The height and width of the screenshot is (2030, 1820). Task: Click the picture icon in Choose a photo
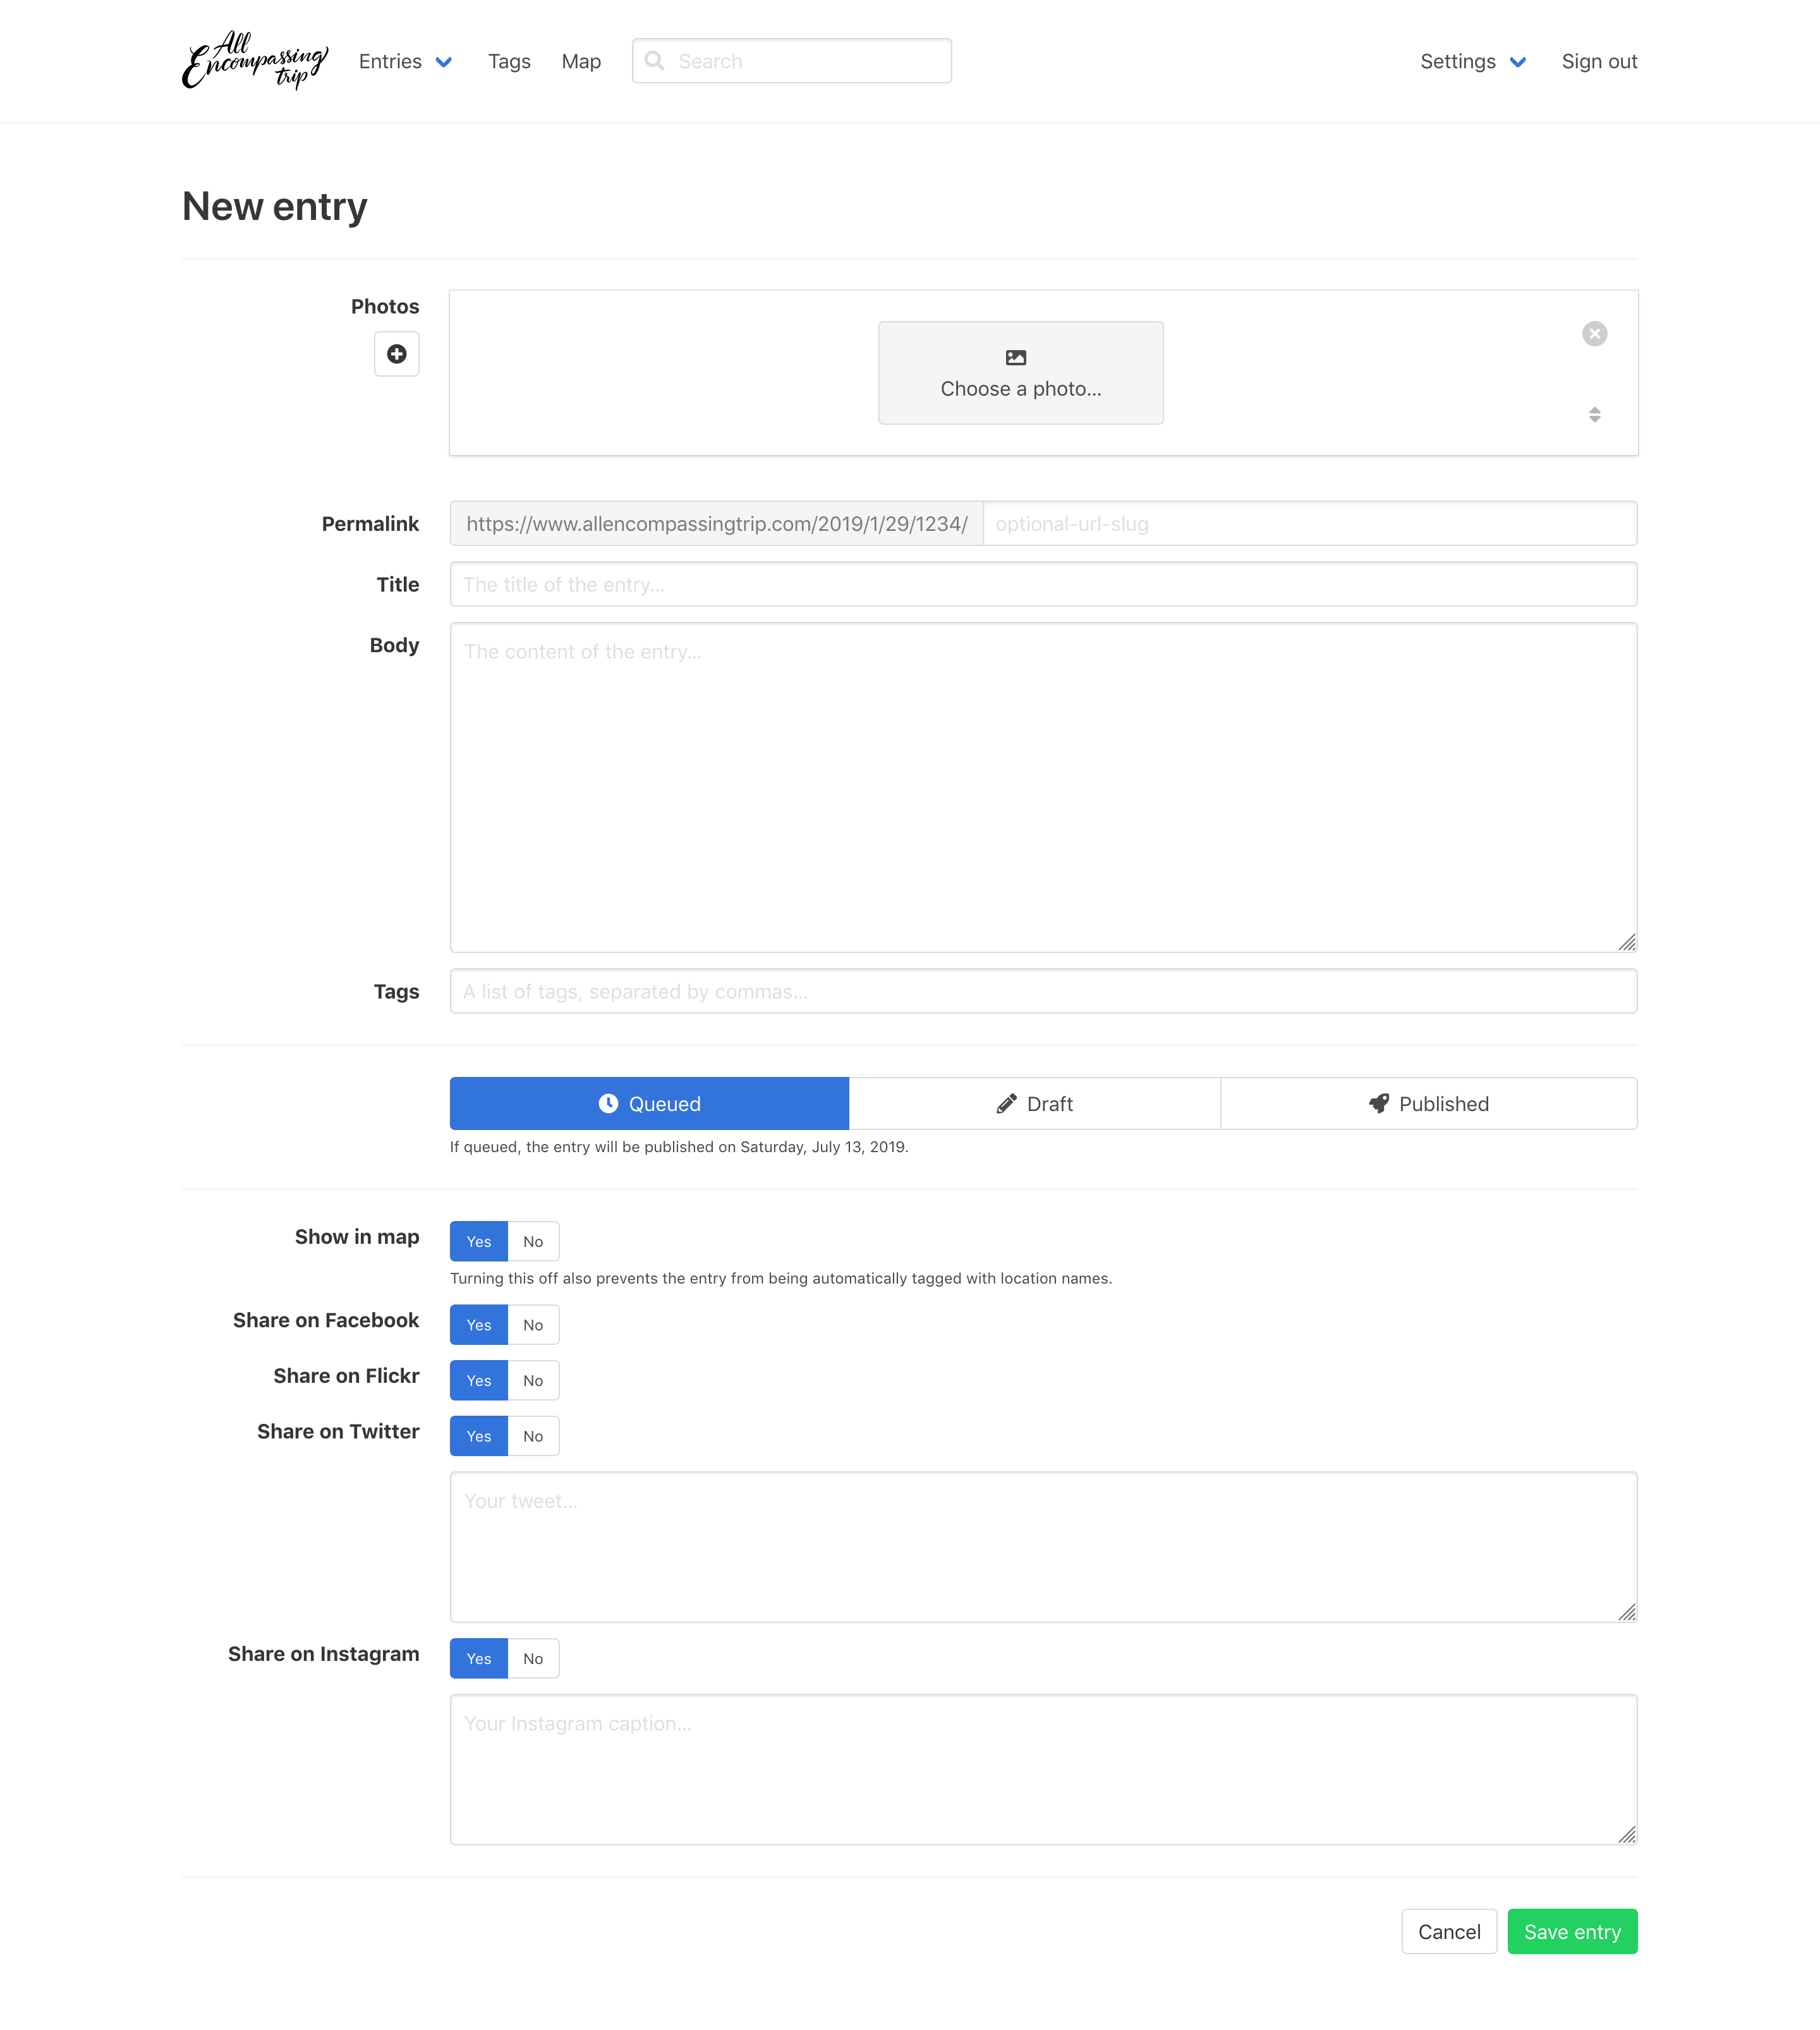coord(1015,358)
